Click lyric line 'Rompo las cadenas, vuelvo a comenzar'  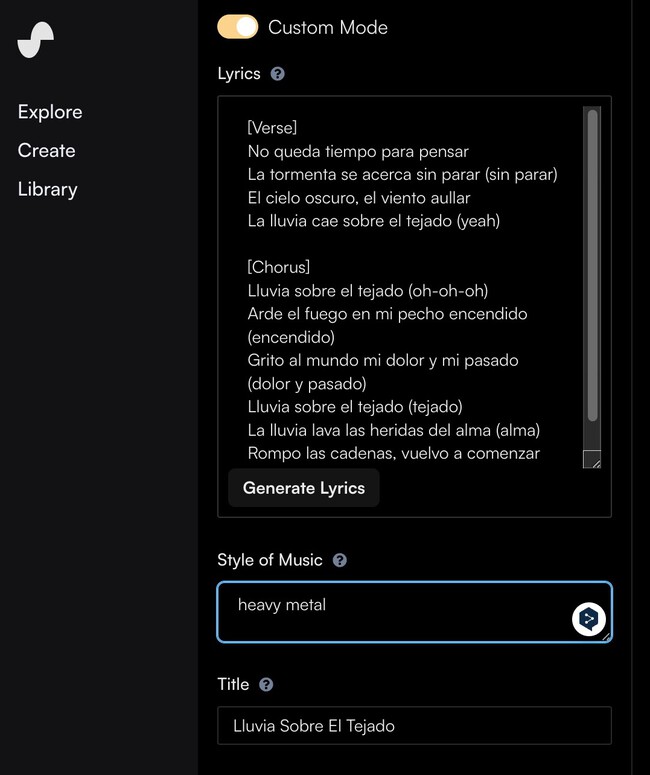point(393,453)
